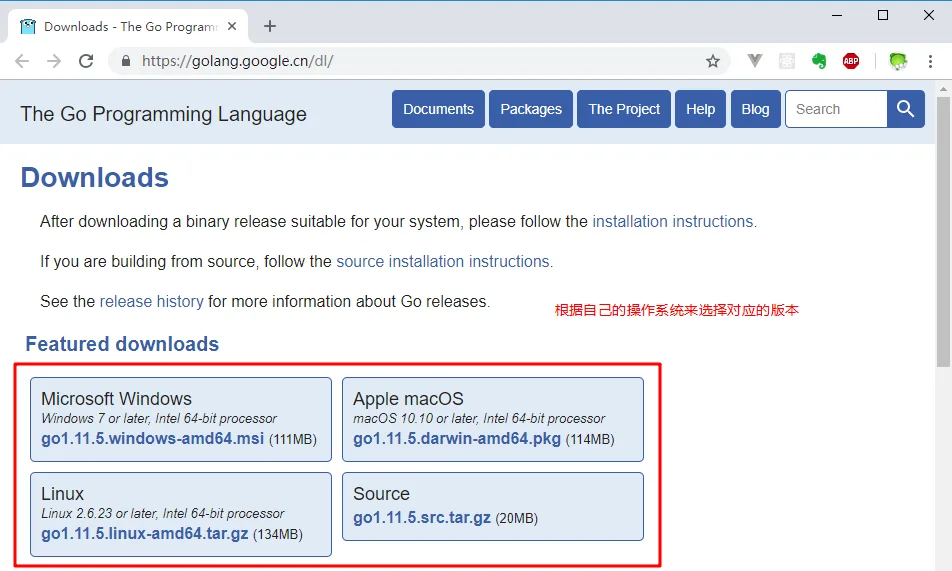
Task: Open the React developer tools extension
Action: click(x=787, y=61)
